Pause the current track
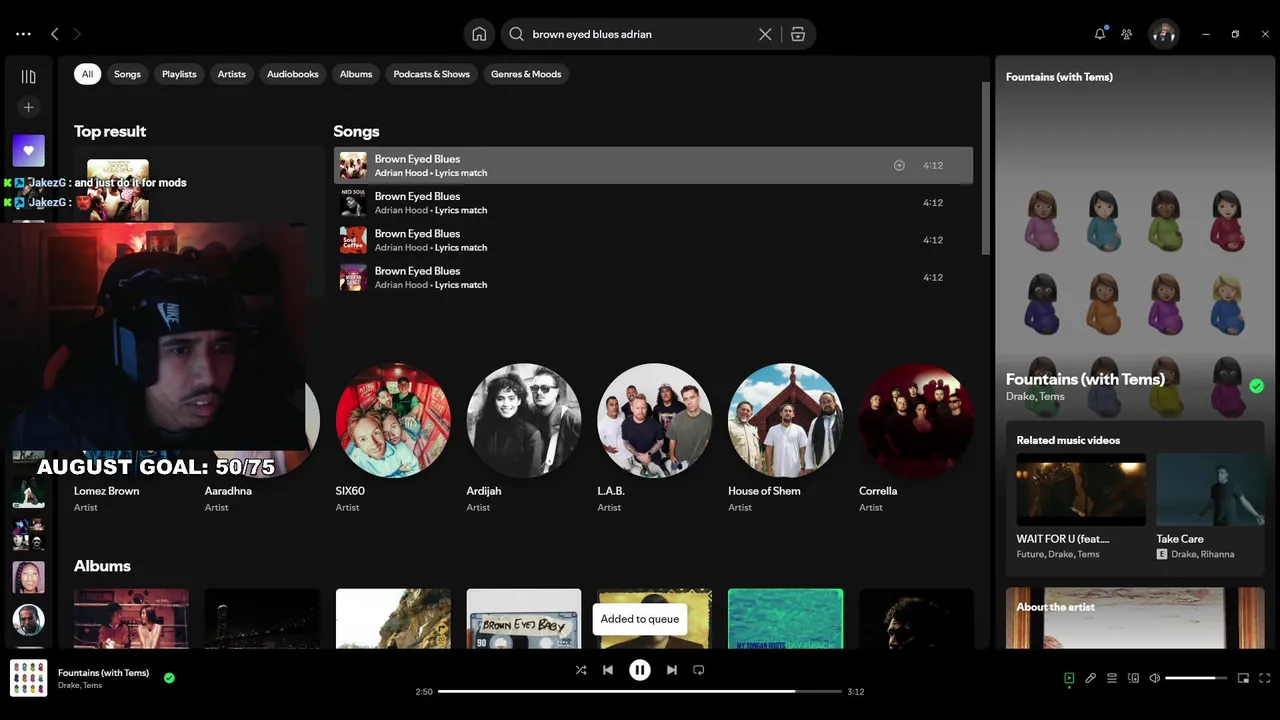 640,670
